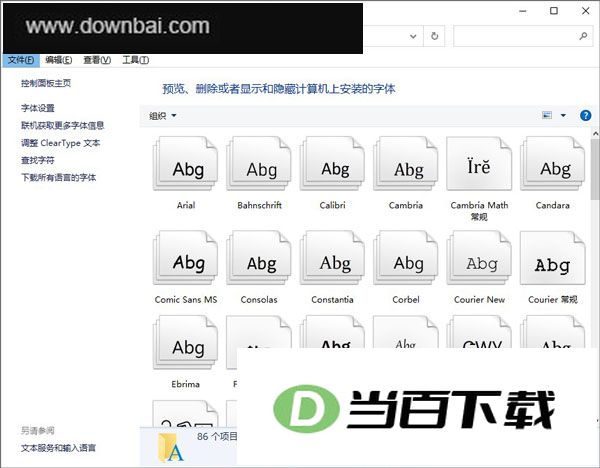Select the Arial font icon
The image size is (600, 468).
tap(186, 163)
